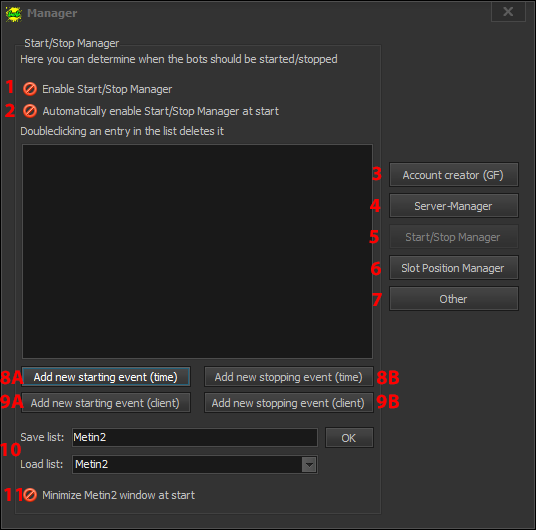Expand the Load list dropdown arrow
The image size is (536, 530).
tap(309, 464)
